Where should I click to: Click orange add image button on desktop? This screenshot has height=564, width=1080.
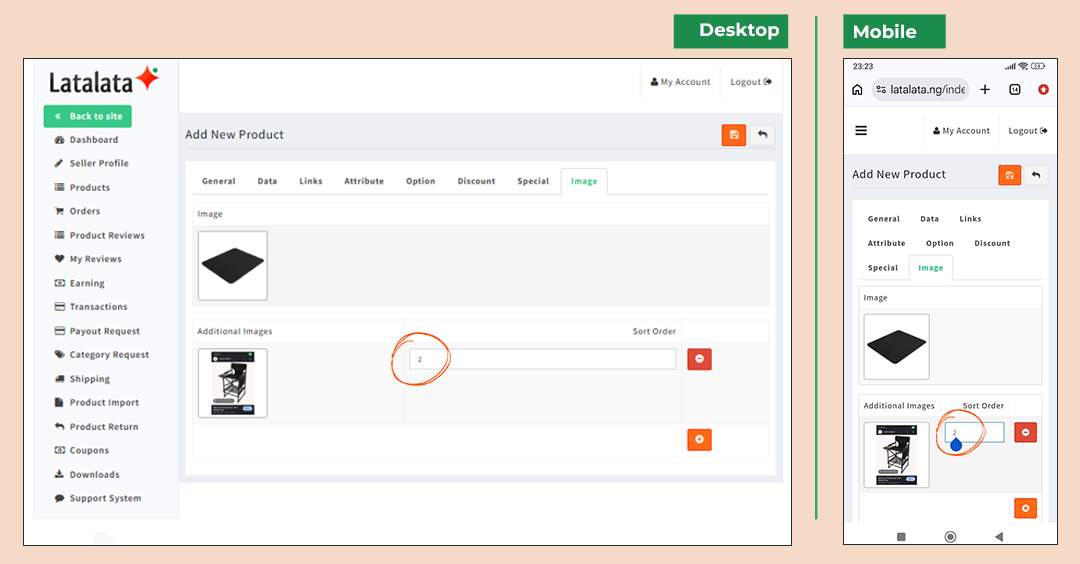(699, 439)
